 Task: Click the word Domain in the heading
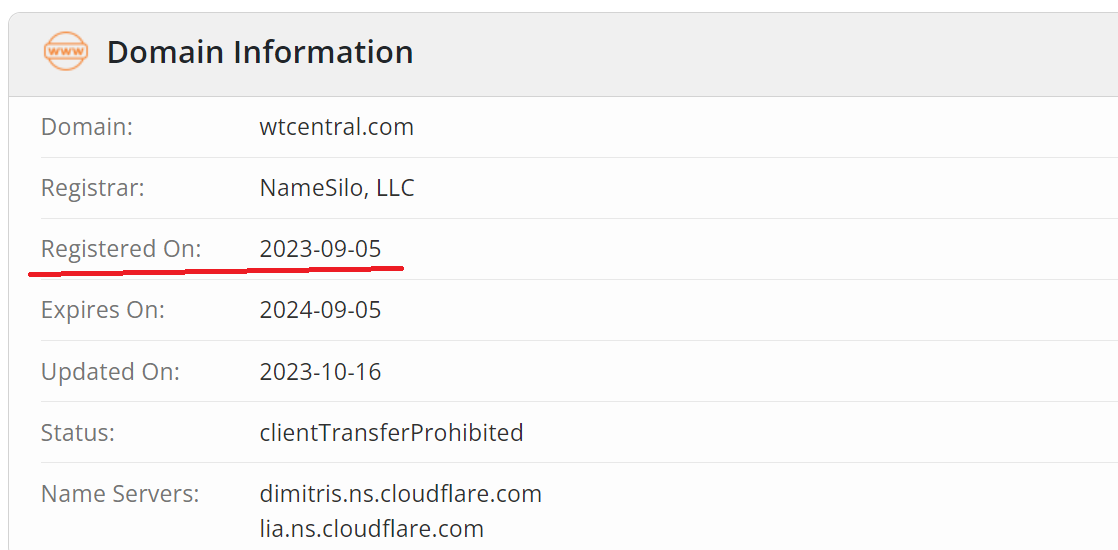point(165,52)
